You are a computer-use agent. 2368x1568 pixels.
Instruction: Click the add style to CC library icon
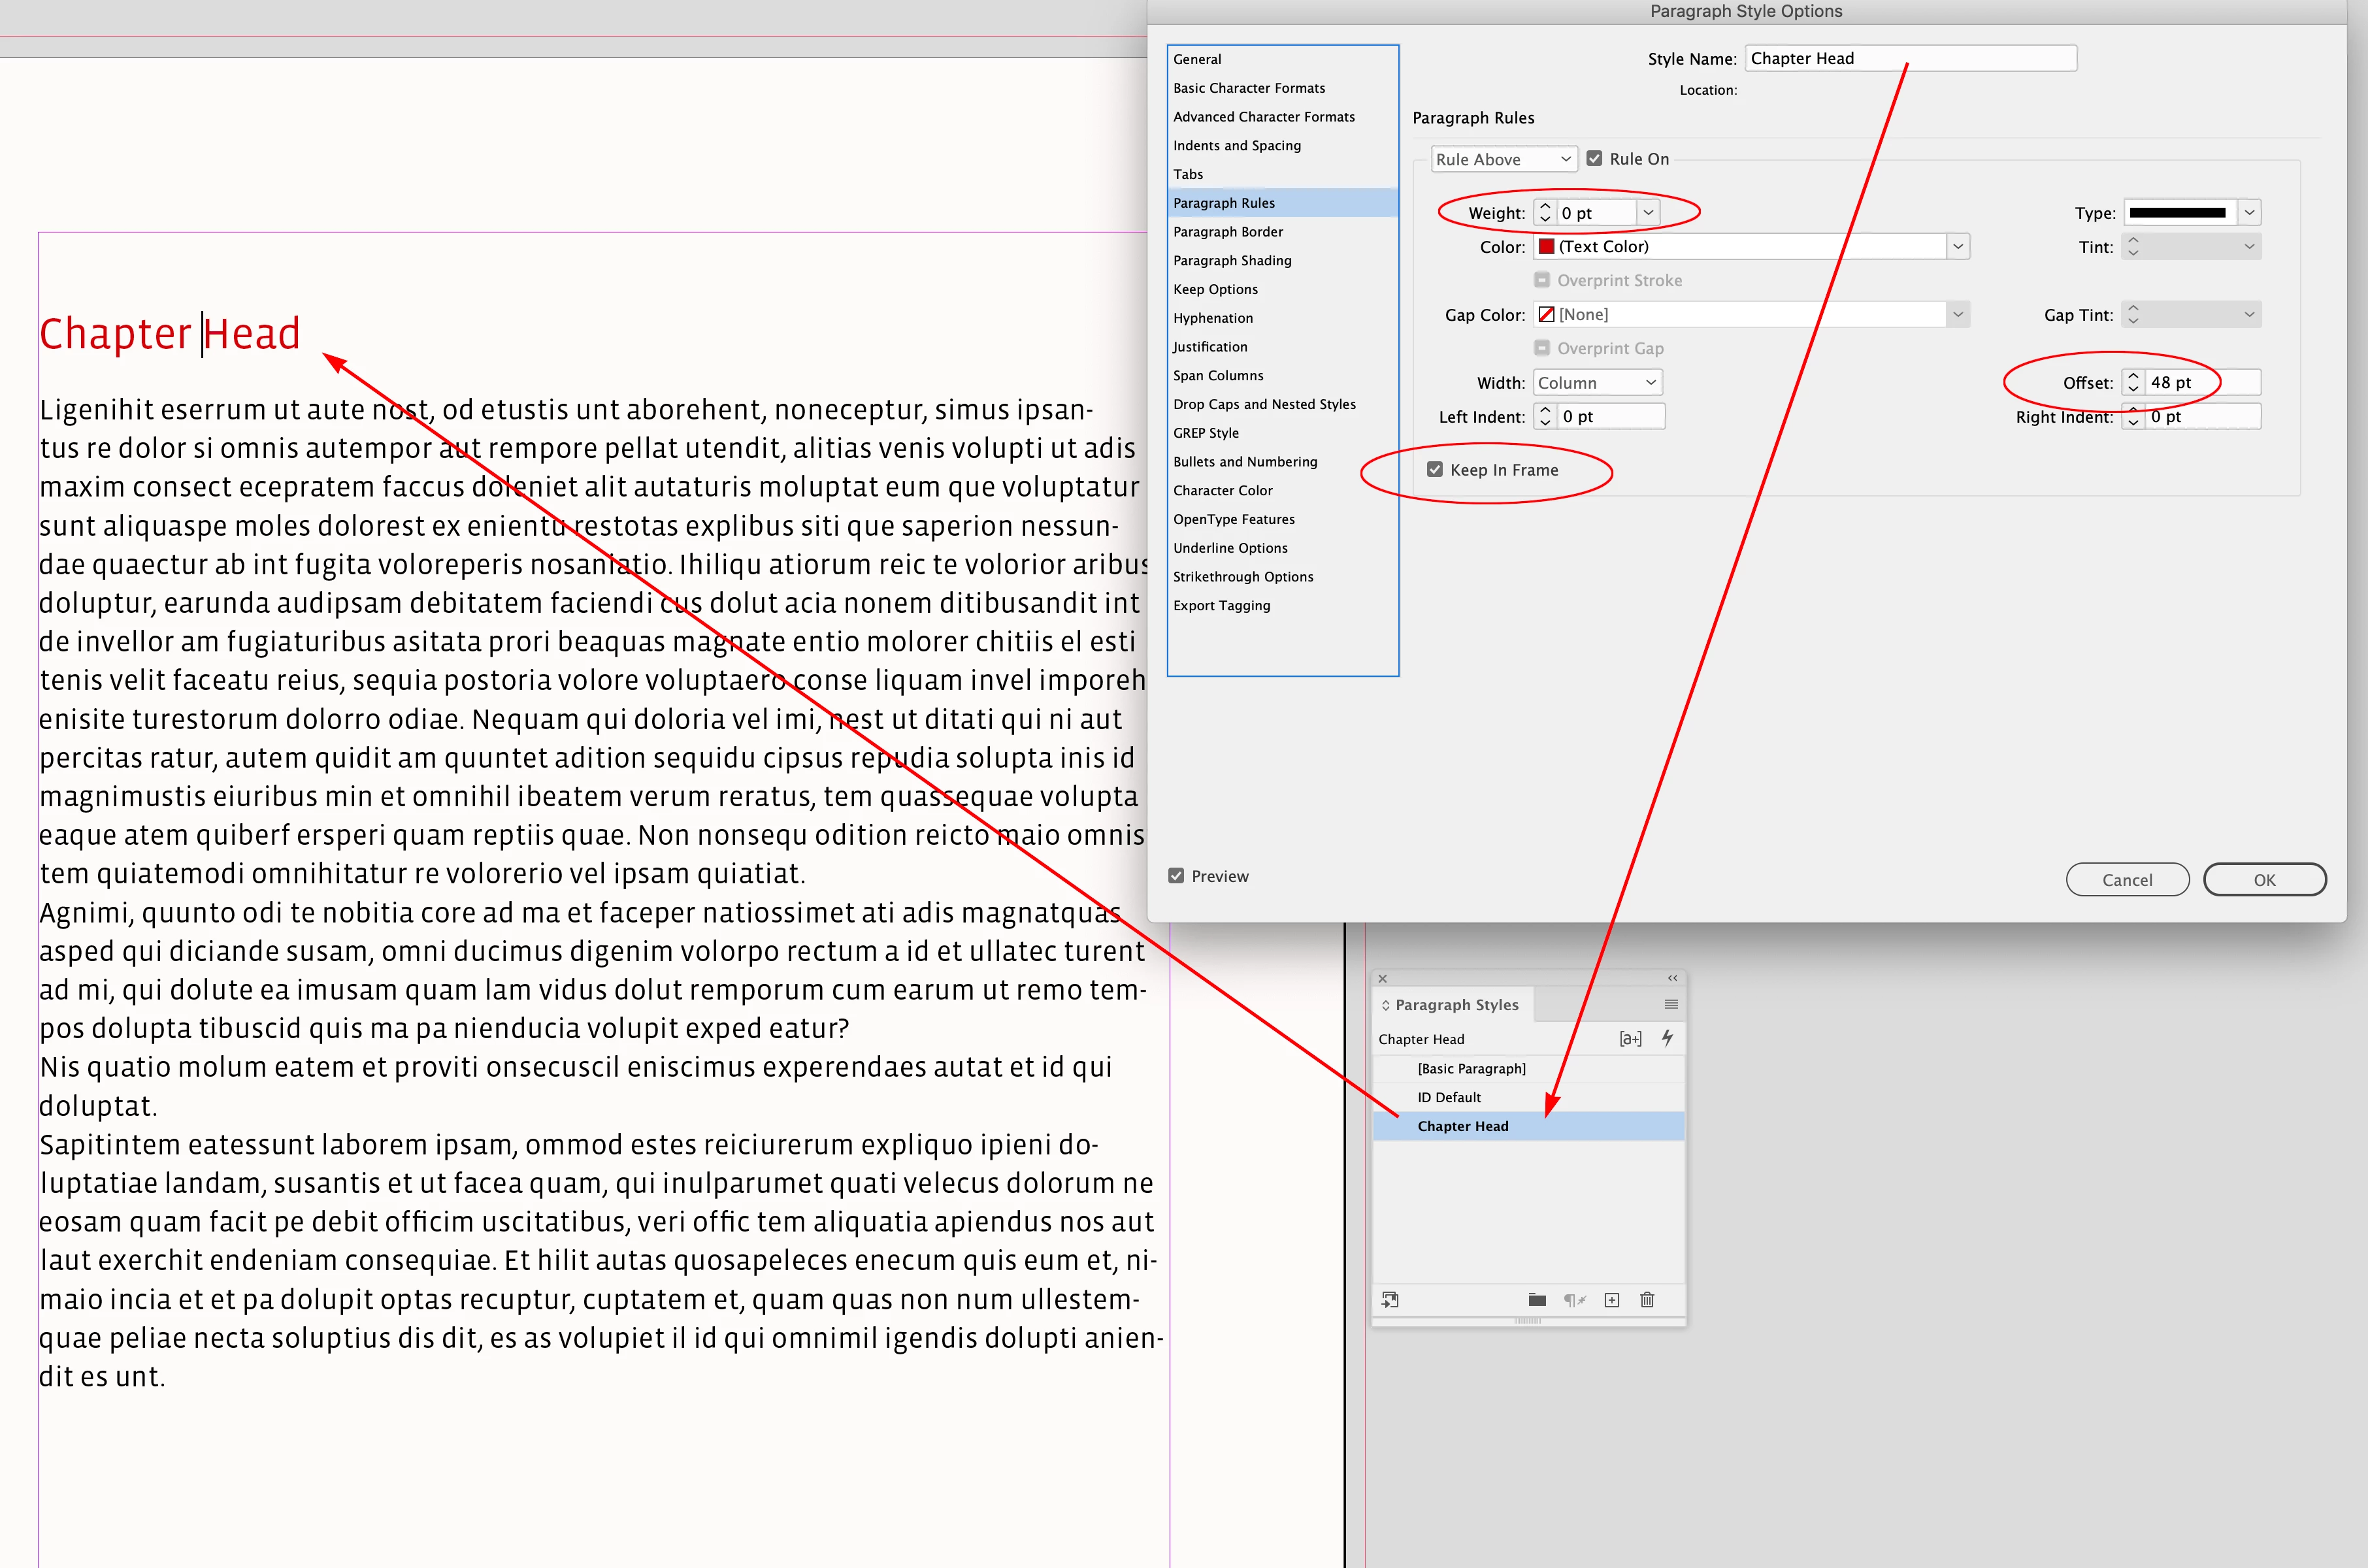1390,1300
